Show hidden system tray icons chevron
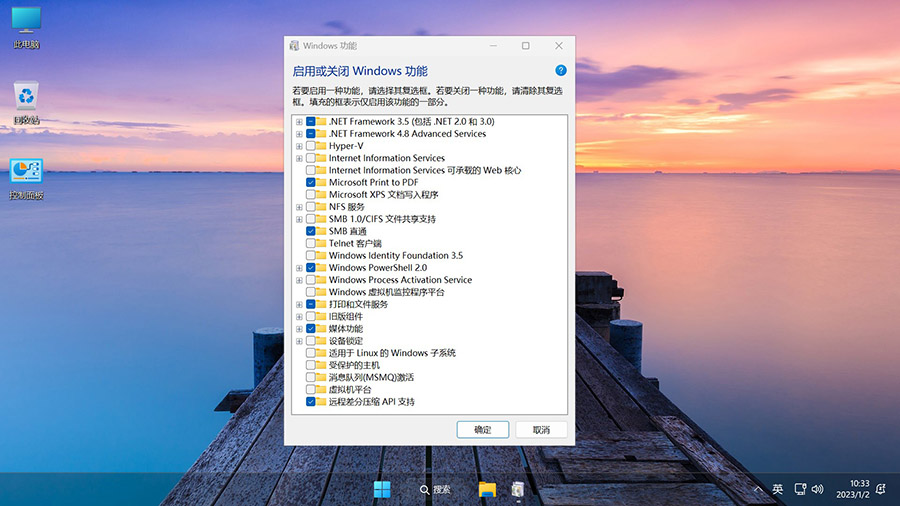900x506 pixels. coord(757,489)
